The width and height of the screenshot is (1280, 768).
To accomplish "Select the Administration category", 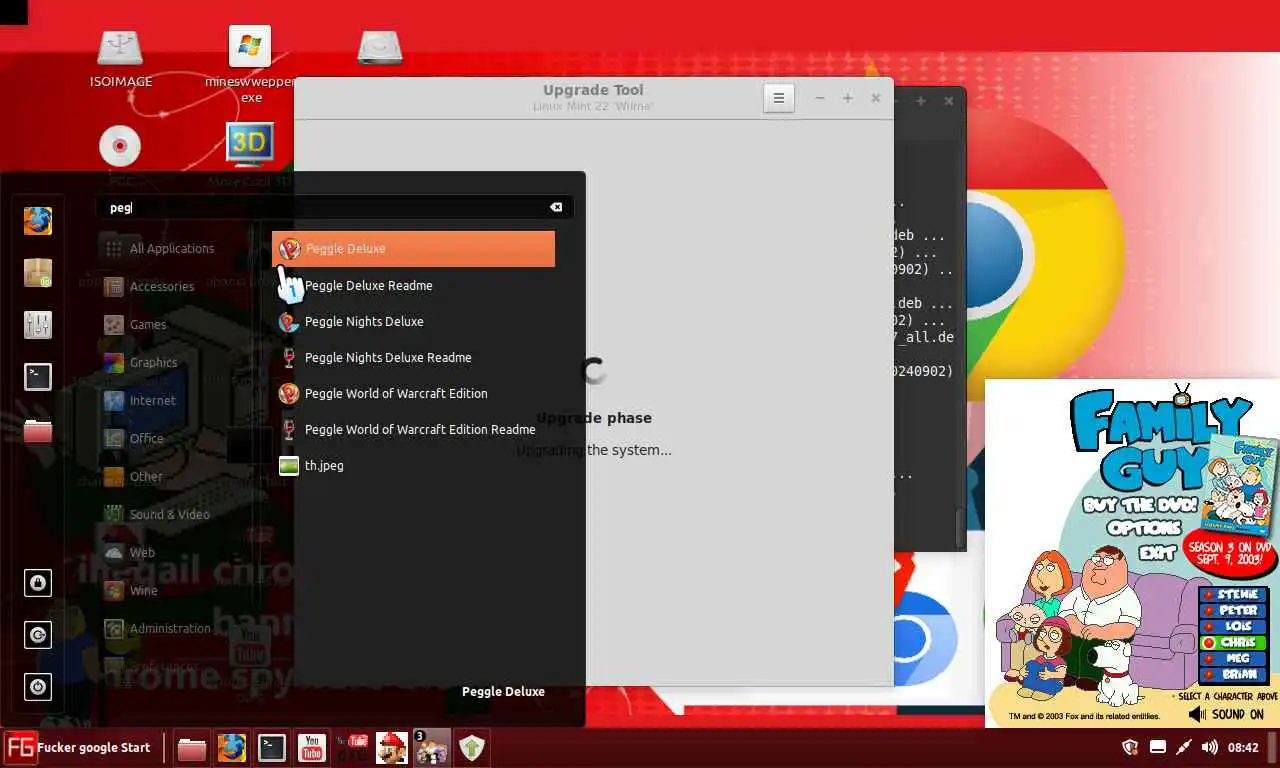I will coord(172,628).
